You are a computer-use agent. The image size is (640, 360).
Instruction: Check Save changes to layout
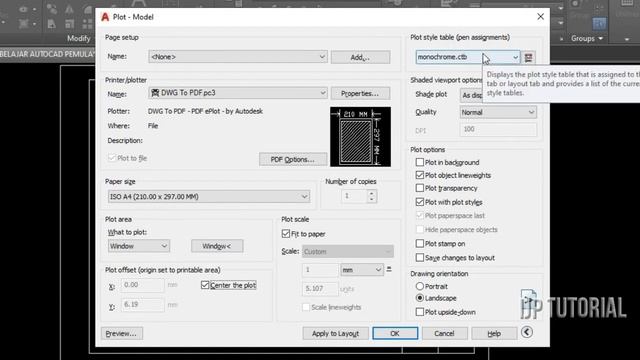click(x=420, y=258)
